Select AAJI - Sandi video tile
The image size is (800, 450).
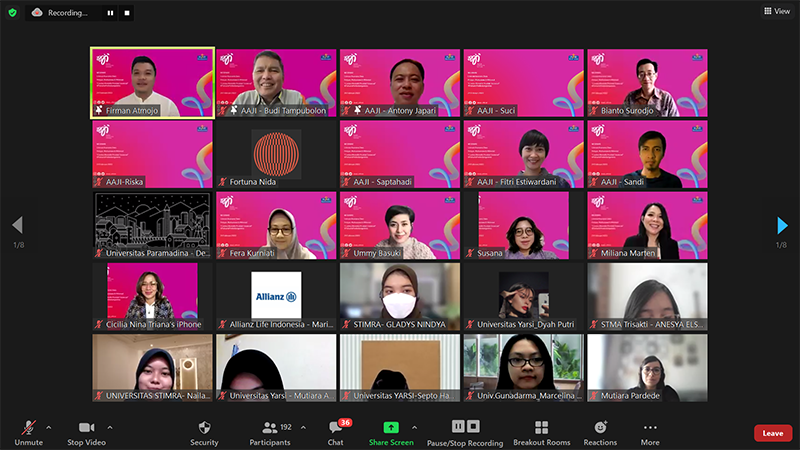point(647,154)
